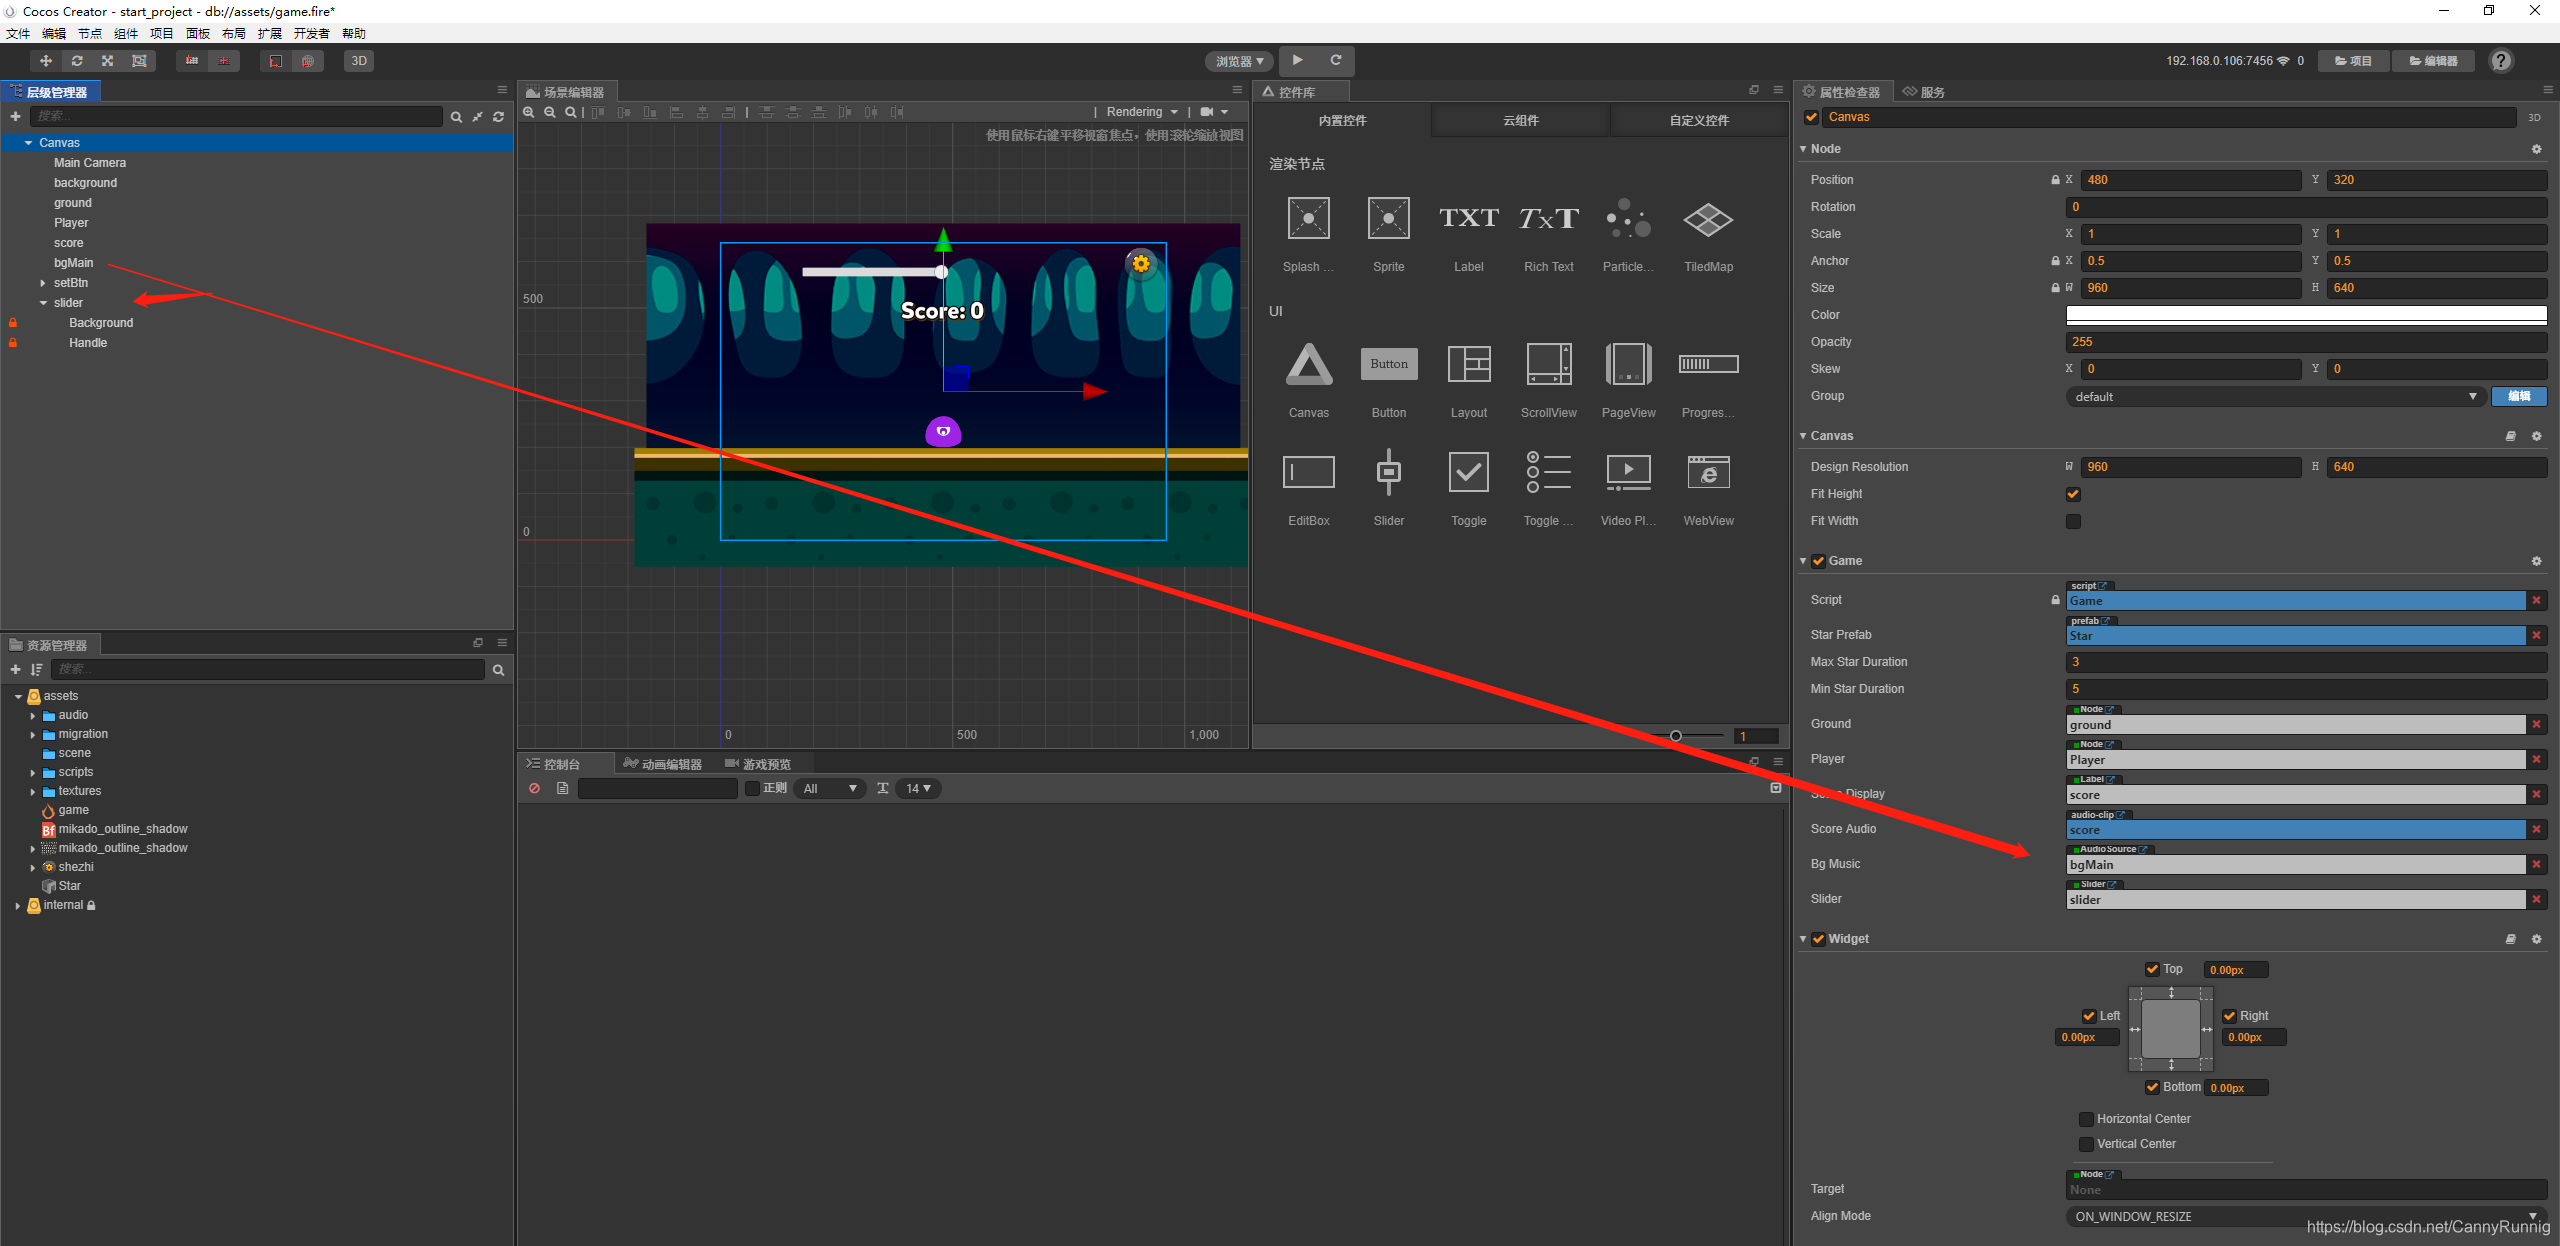
Task: Select the Sprite control in the widget library
Action: [1388, 219]
